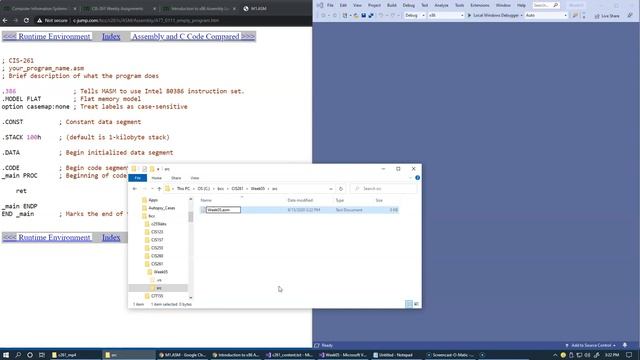Open the Windows Start menu

[x=6, y=355]
